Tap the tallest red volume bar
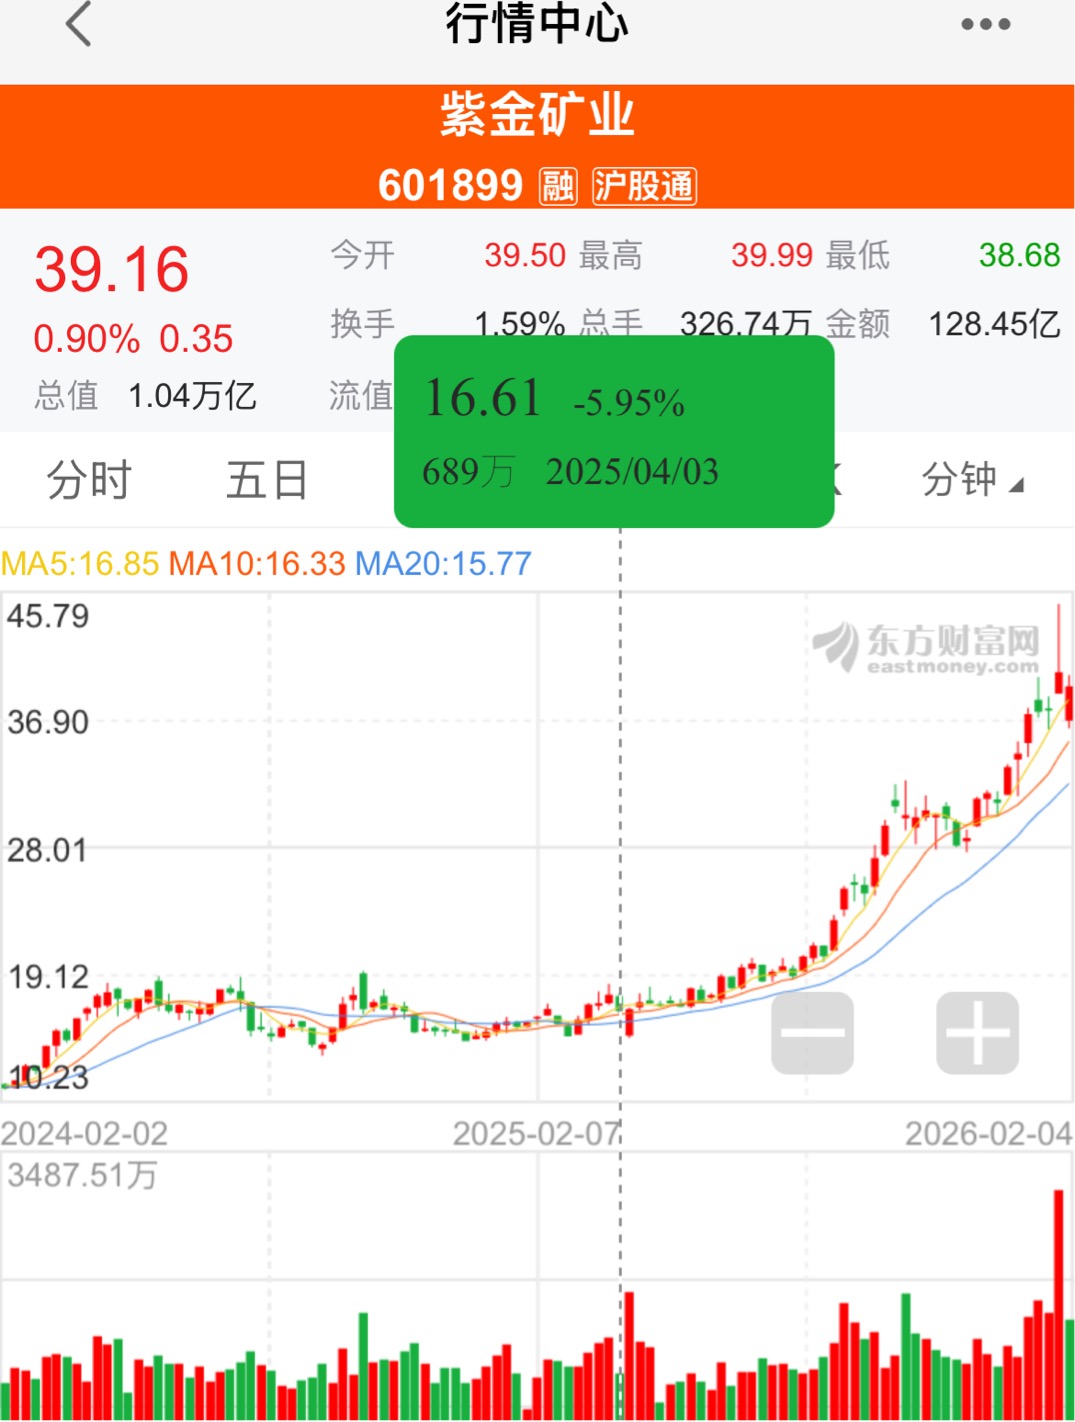Viewport: 1075px width, 1422px height. [x=1059, y=1304]
